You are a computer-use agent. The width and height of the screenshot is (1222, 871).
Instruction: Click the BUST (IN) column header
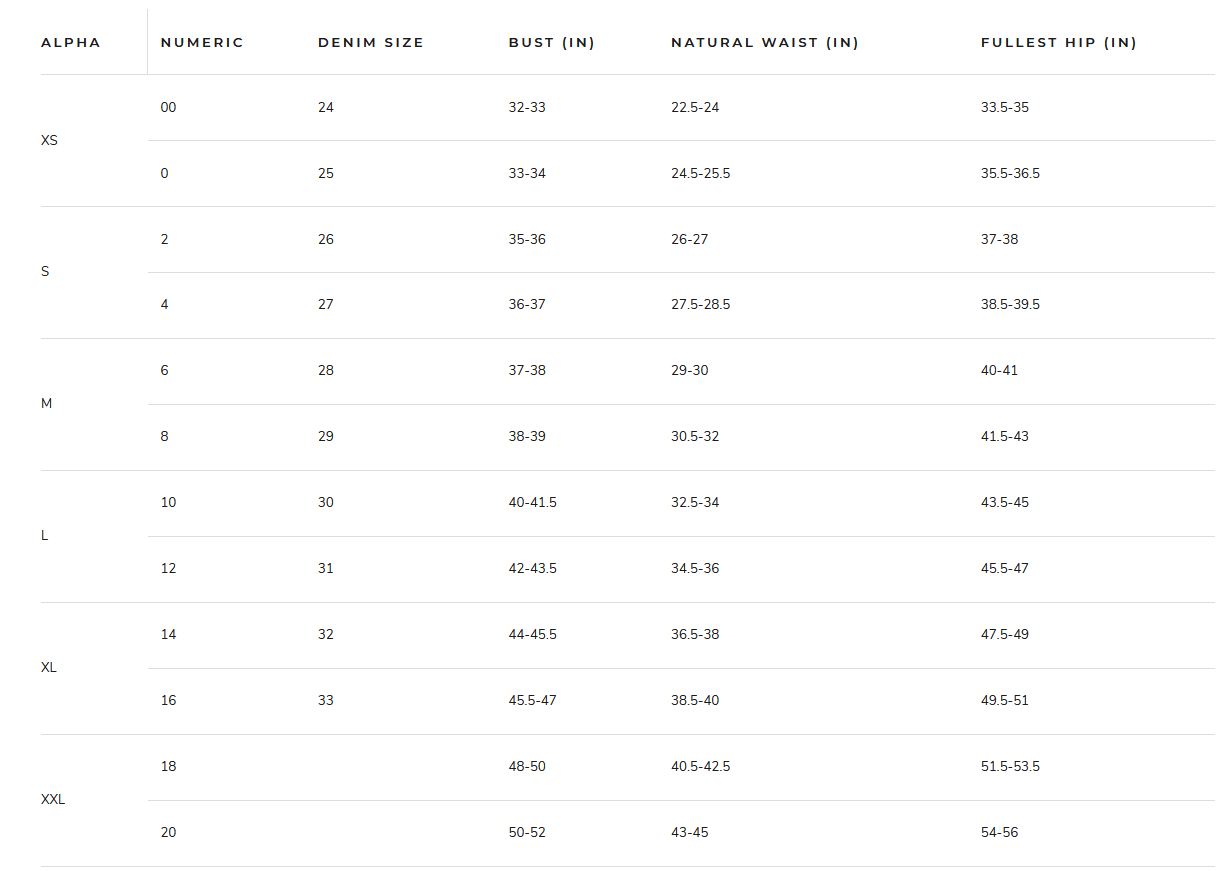click(551, 43)
